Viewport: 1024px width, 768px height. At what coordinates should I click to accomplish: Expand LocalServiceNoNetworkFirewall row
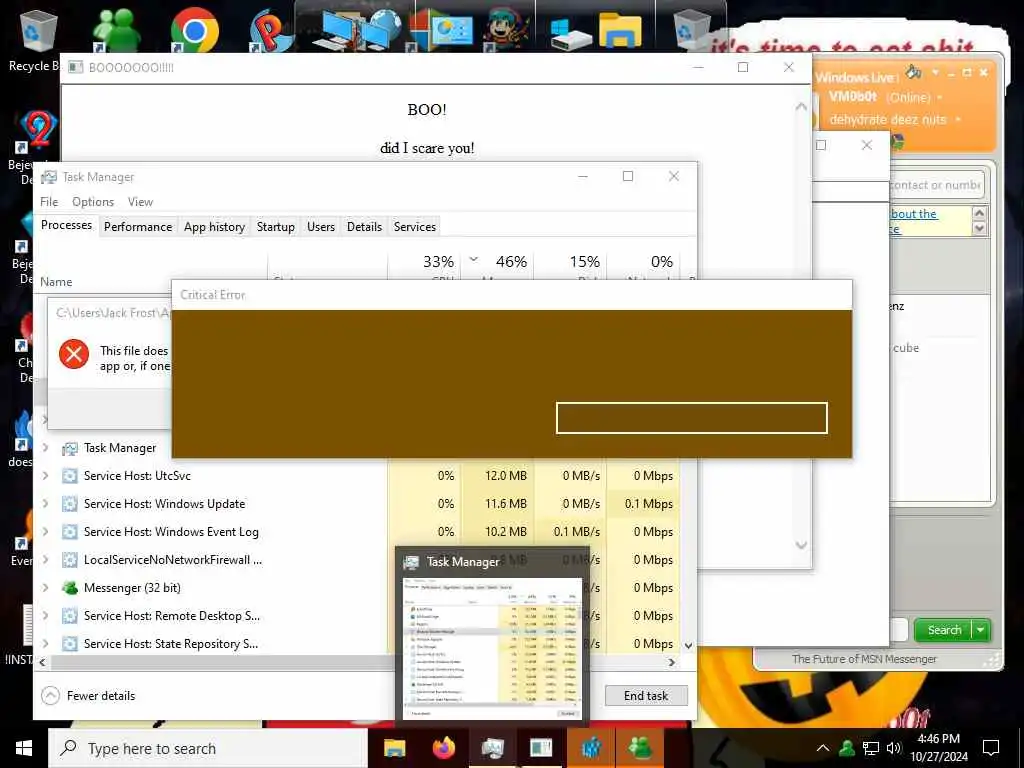point(45,560)
